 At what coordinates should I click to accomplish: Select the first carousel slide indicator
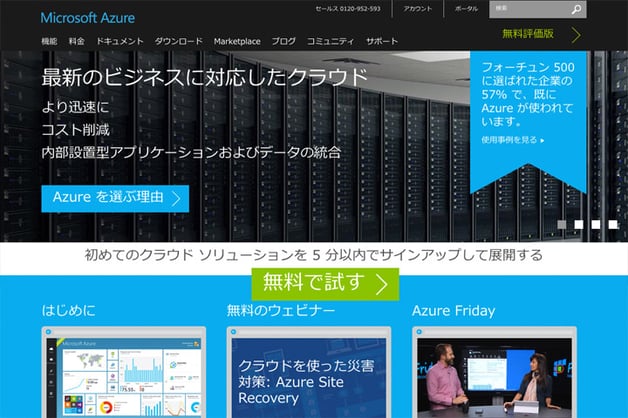point(562,225)
